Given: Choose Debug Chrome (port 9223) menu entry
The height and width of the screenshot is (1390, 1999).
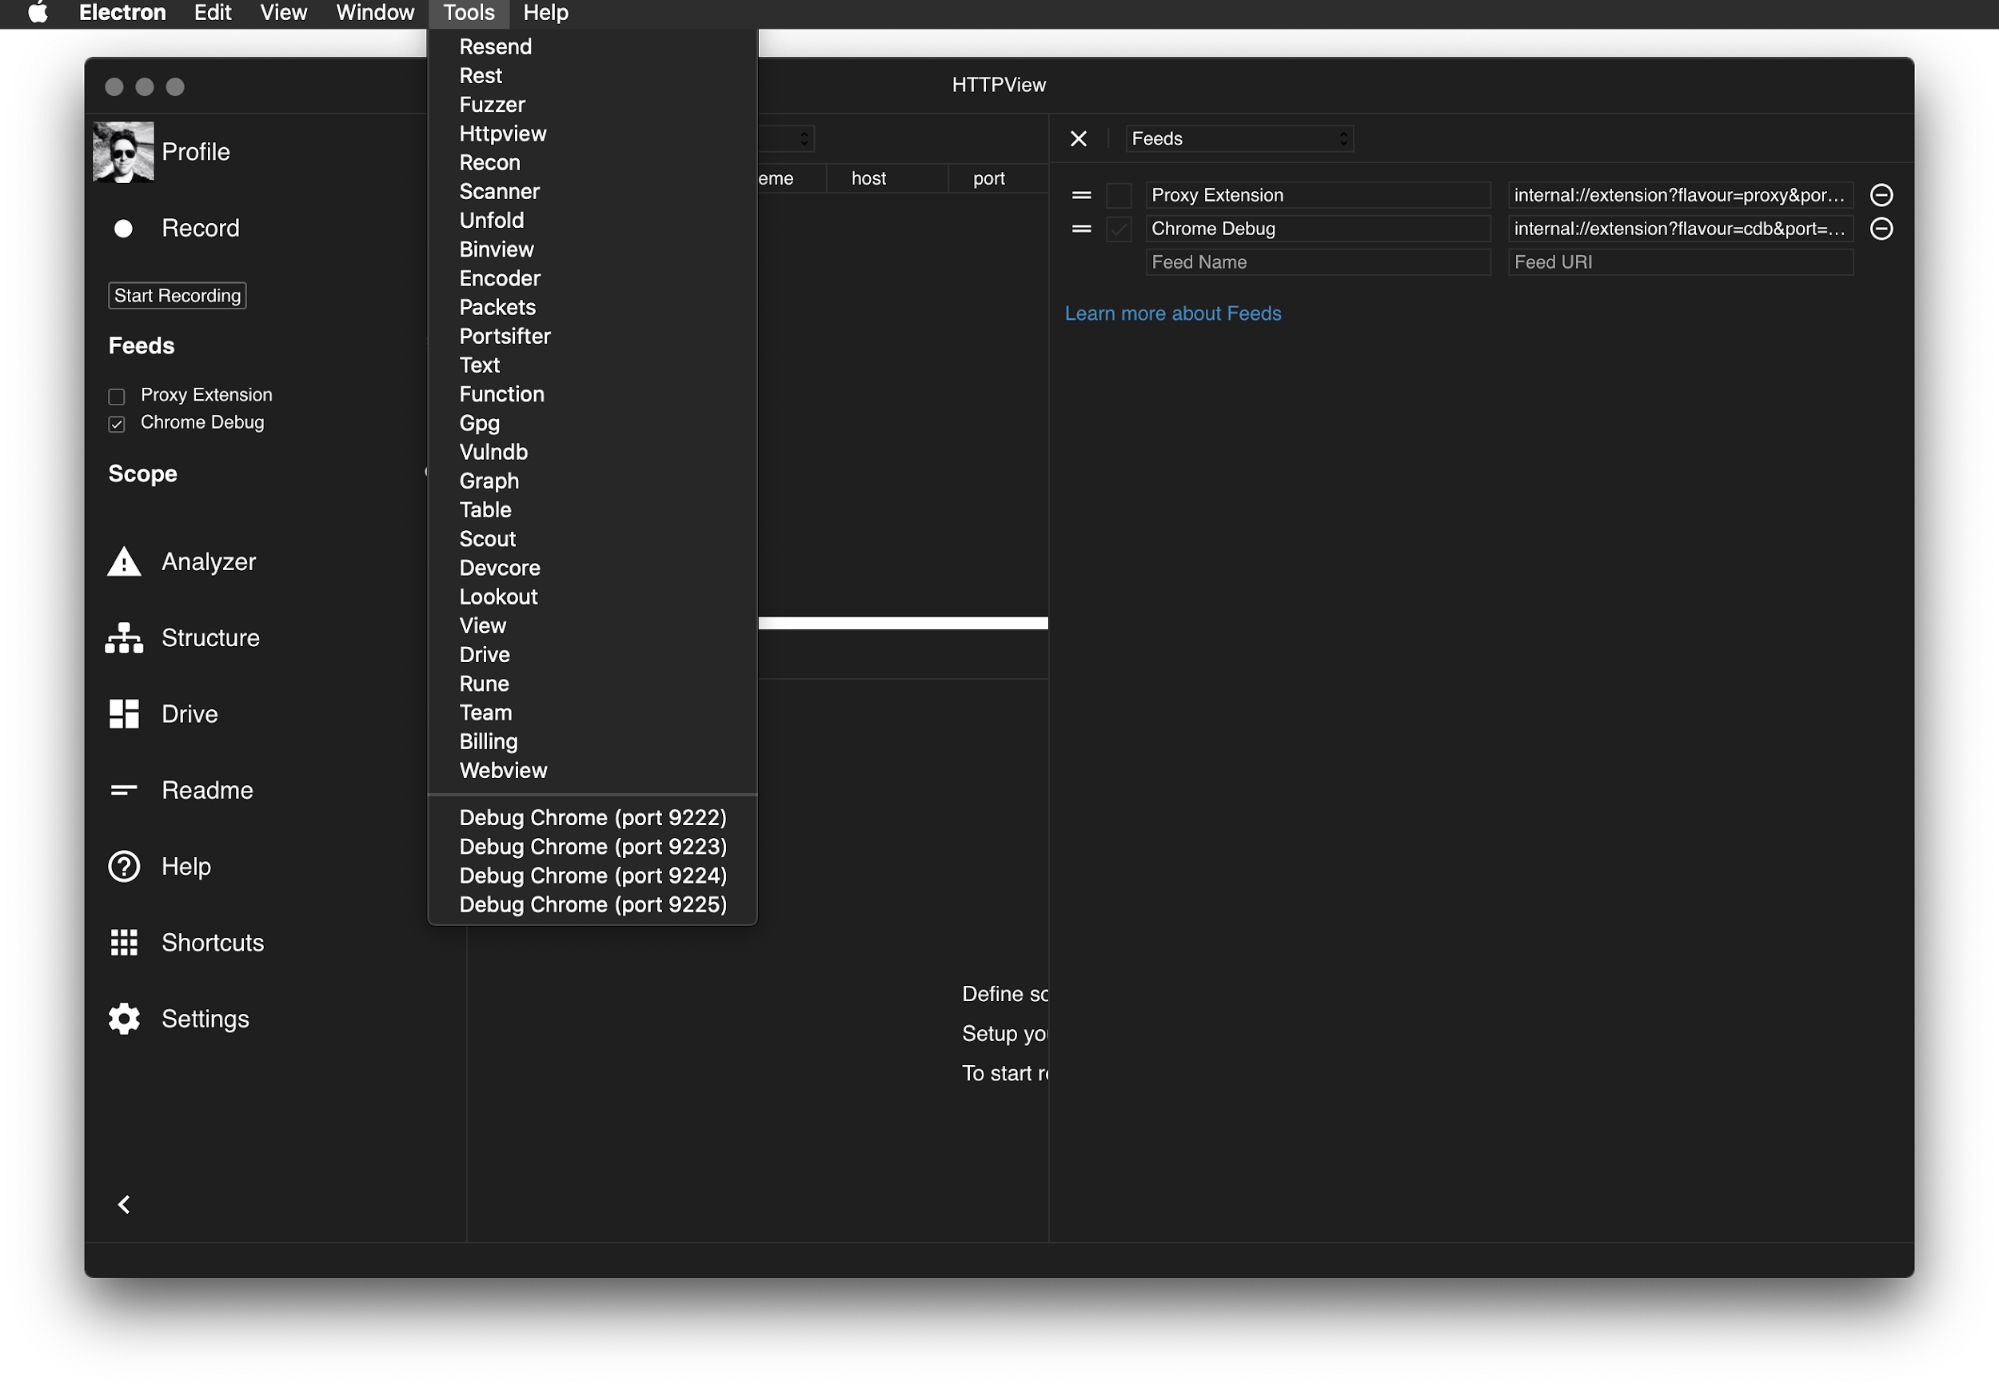Looking at the screenshot, I should tap(592, 847).
